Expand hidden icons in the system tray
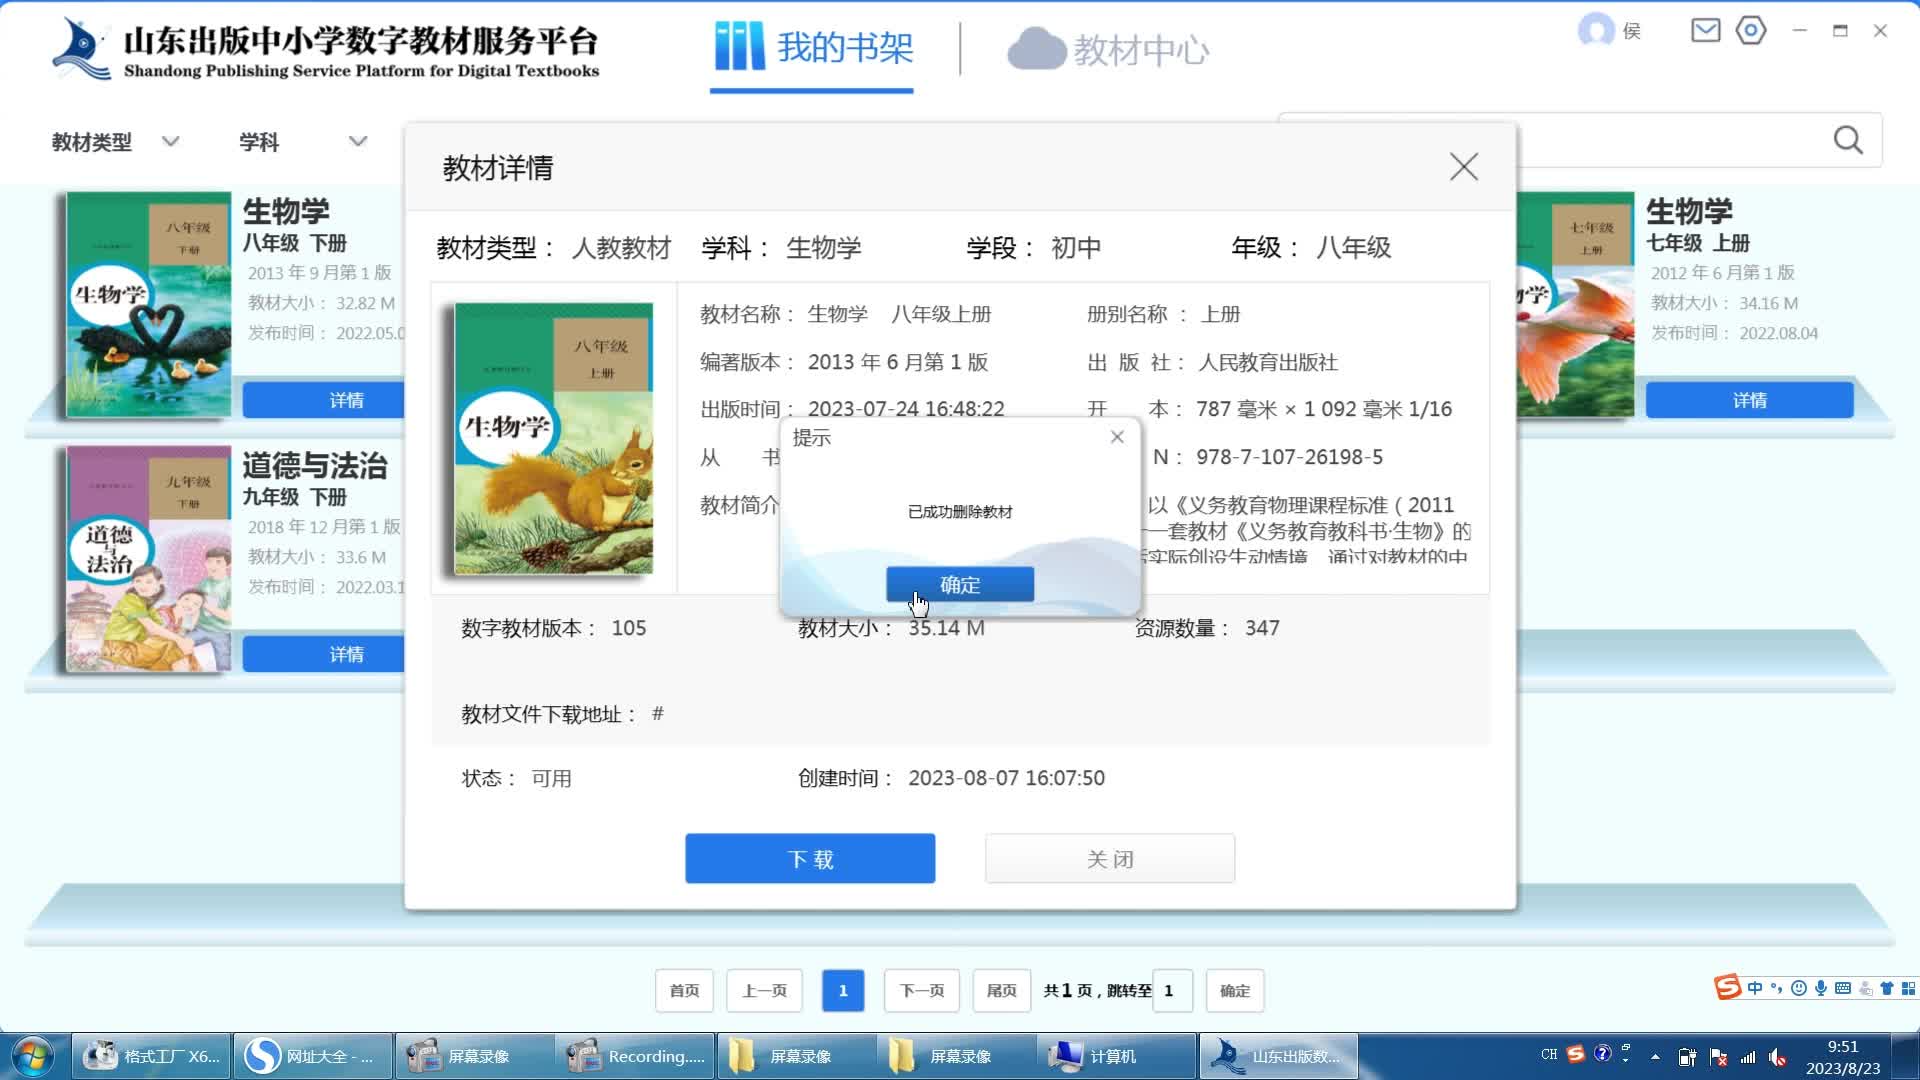This screenshot has width=1920, height=1080. point(1656,1057)
